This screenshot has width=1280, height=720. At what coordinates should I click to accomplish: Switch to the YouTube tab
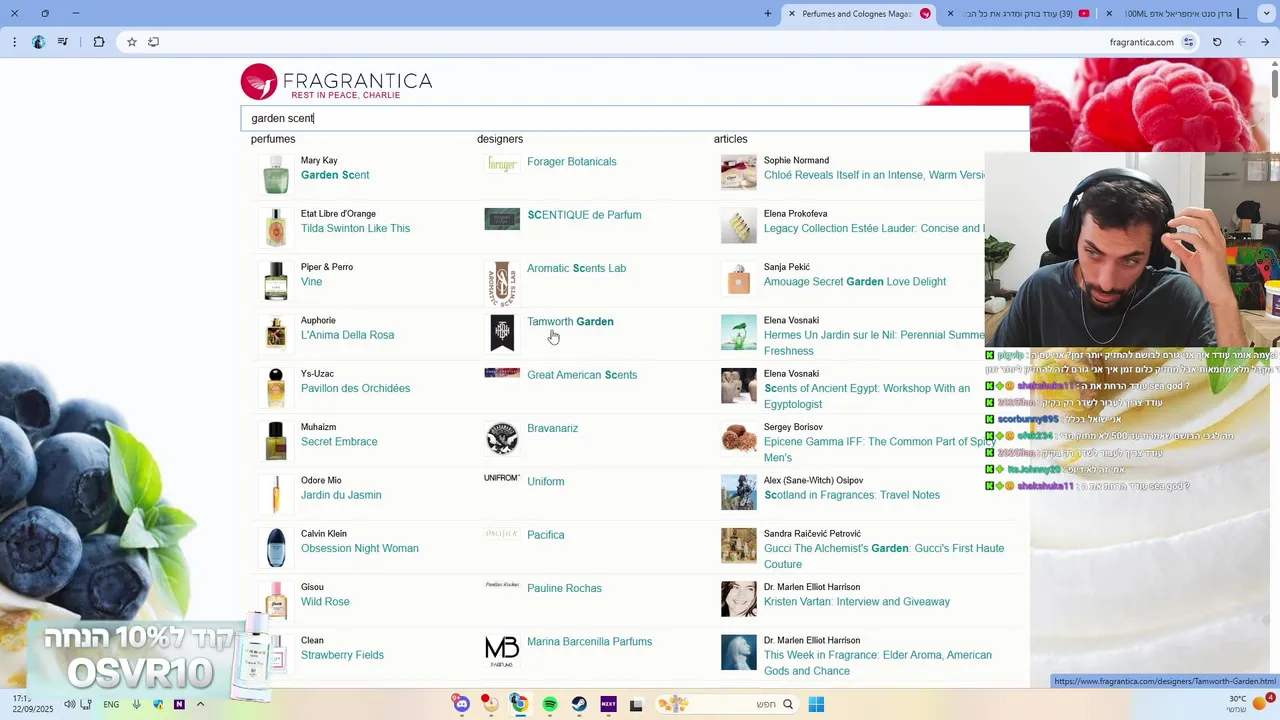point(1017,14)
